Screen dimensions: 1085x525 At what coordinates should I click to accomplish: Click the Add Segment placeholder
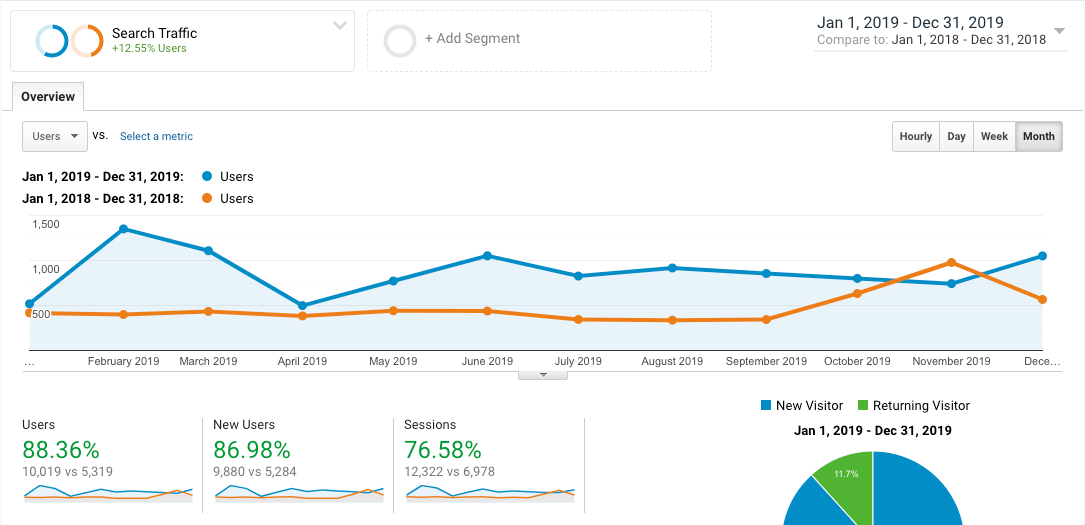539,41
